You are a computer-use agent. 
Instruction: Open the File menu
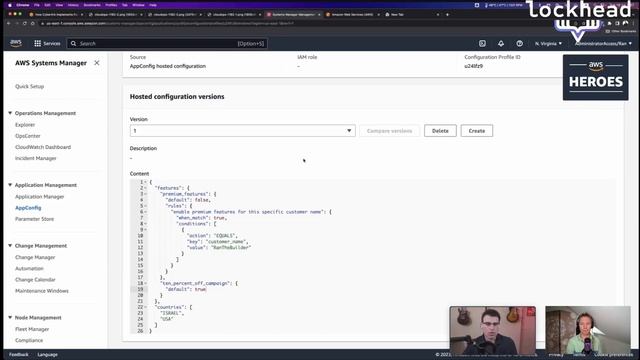click(x=37, y=5)
